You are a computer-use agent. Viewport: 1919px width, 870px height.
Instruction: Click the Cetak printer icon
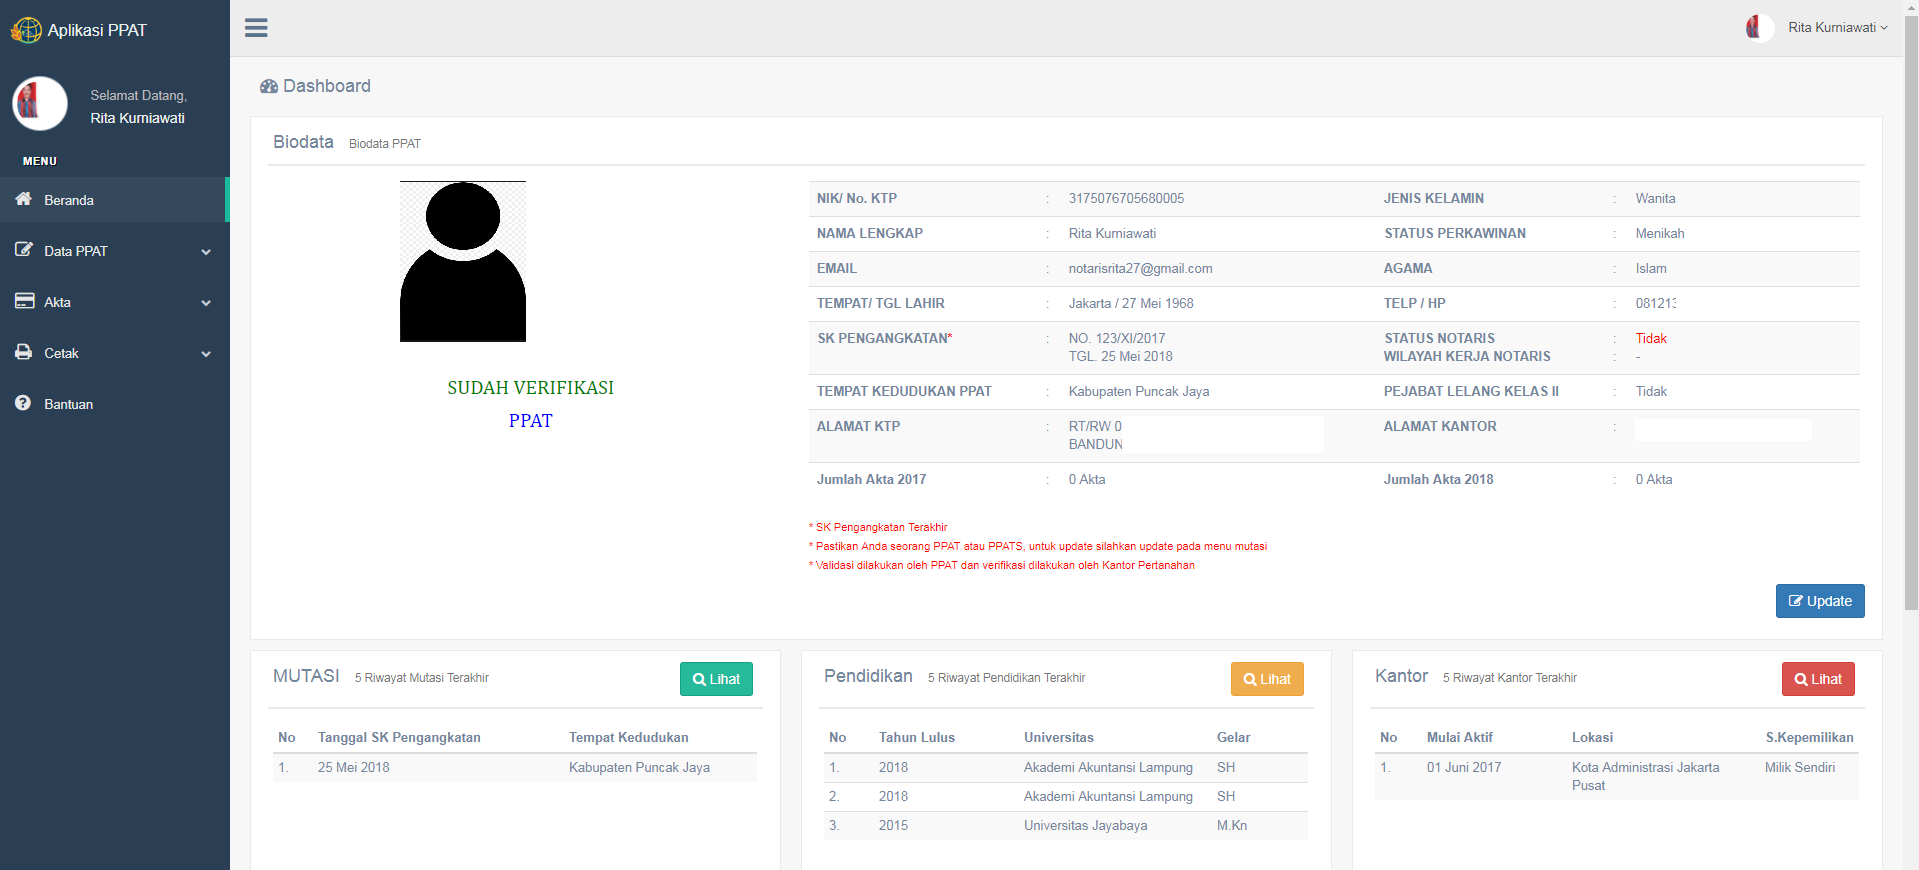[x=24, y=352]
